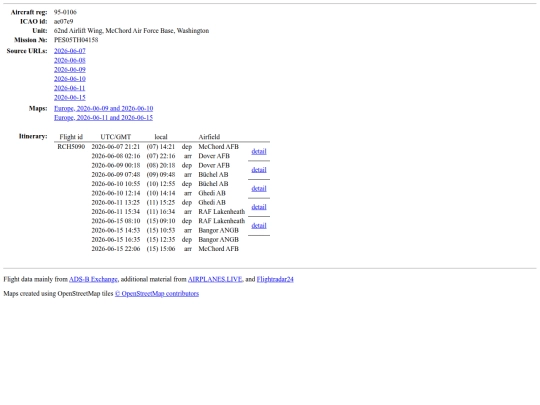
Task: Click the Maps label
Action: point(38,108)
